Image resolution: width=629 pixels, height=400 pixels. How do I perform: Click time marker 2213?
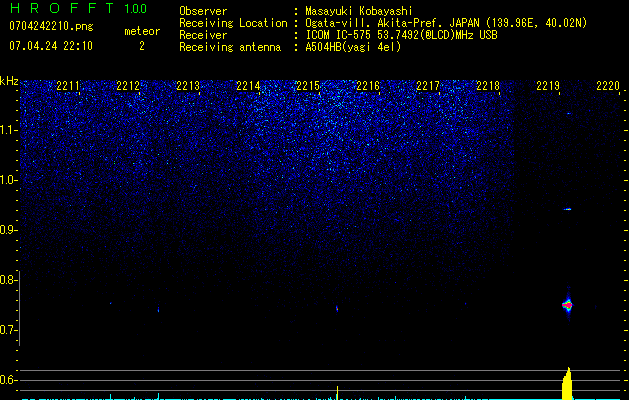pyautogui.click(x=188, y=86)
